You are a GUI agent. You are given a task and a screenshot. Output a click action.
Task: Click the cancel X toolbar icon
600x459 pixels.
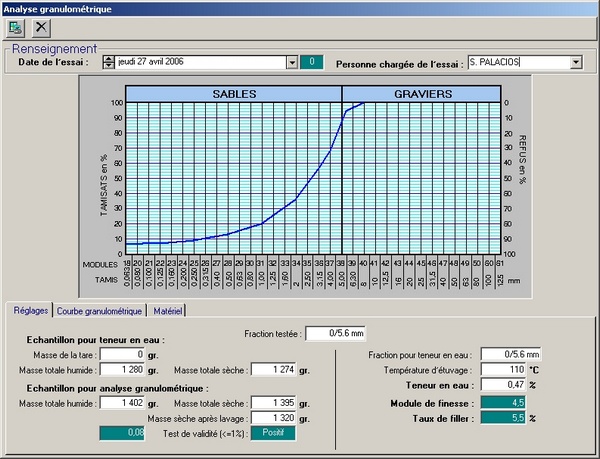pyautogui.click(x=41, y=27)
